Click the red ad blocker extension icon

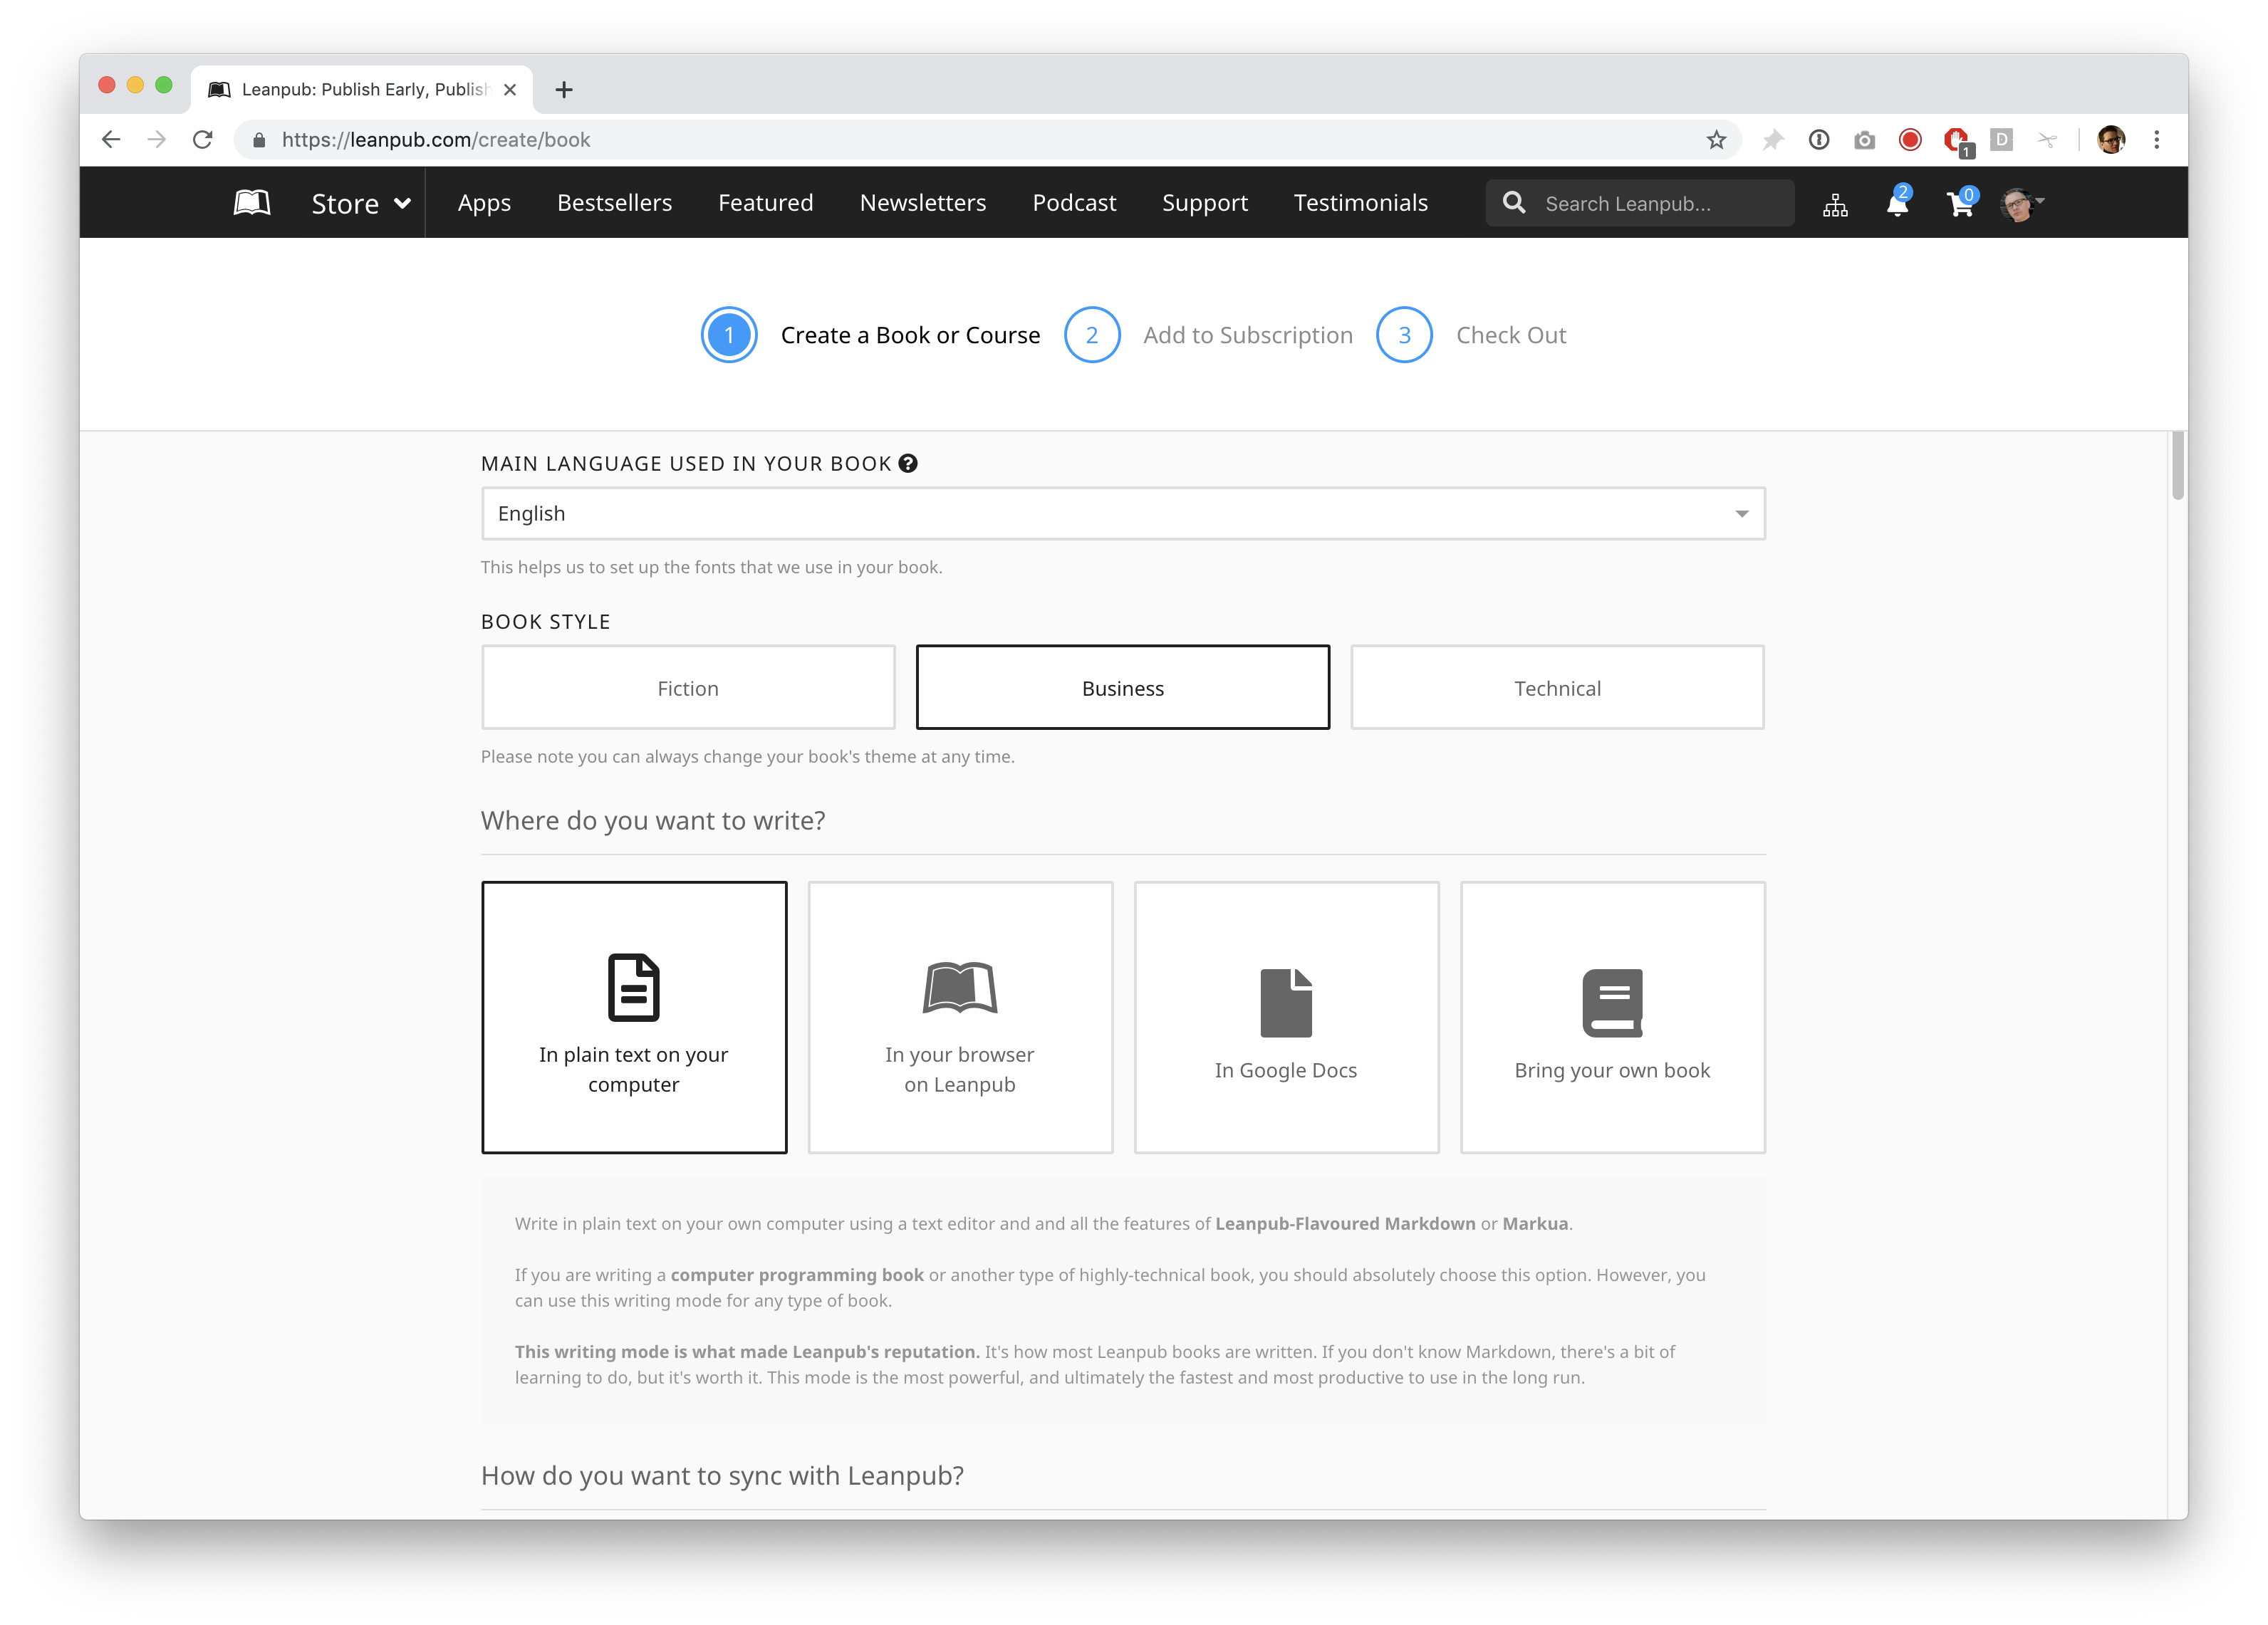pyautogui.click(x=1957, y=142)
